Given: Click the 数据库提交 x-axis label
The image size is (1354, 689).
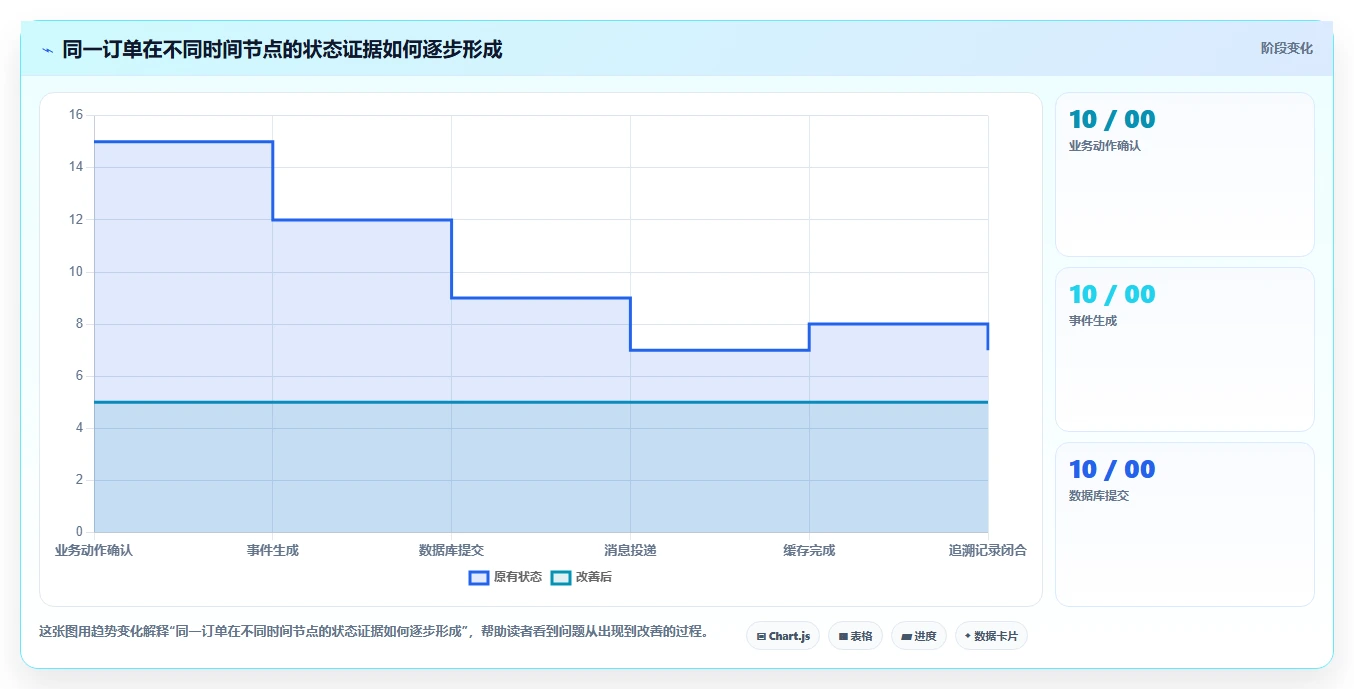Looking at the screenshot, I should coord(451,550).
